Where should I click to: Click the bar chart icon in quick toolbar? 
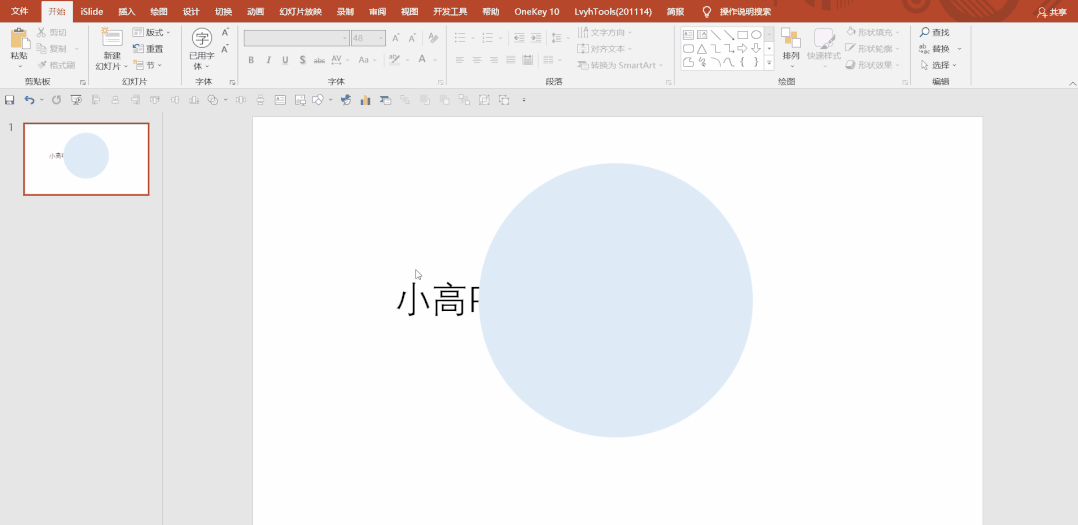click(365, 100)
